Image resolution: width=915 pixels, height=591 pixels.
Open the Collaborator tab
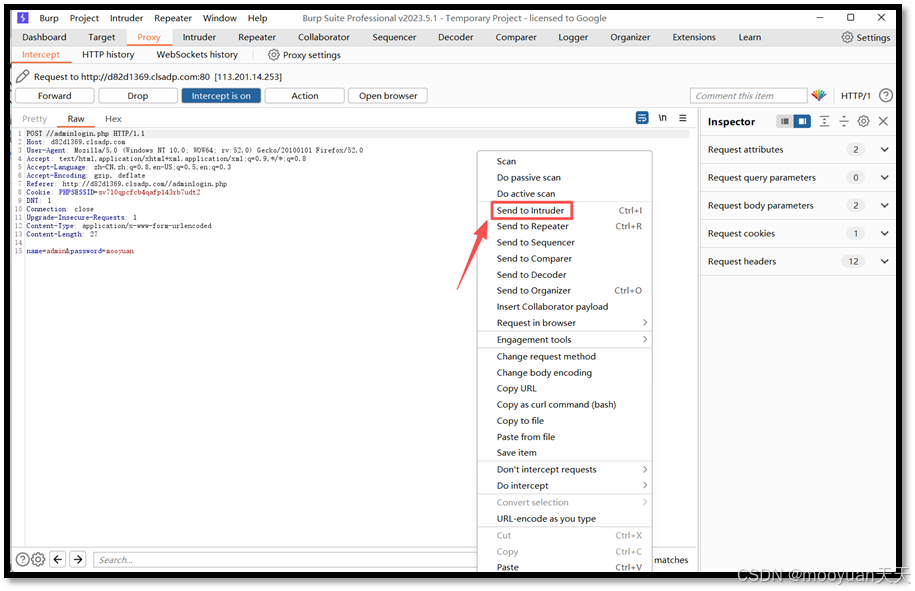(x=324, y=37)
